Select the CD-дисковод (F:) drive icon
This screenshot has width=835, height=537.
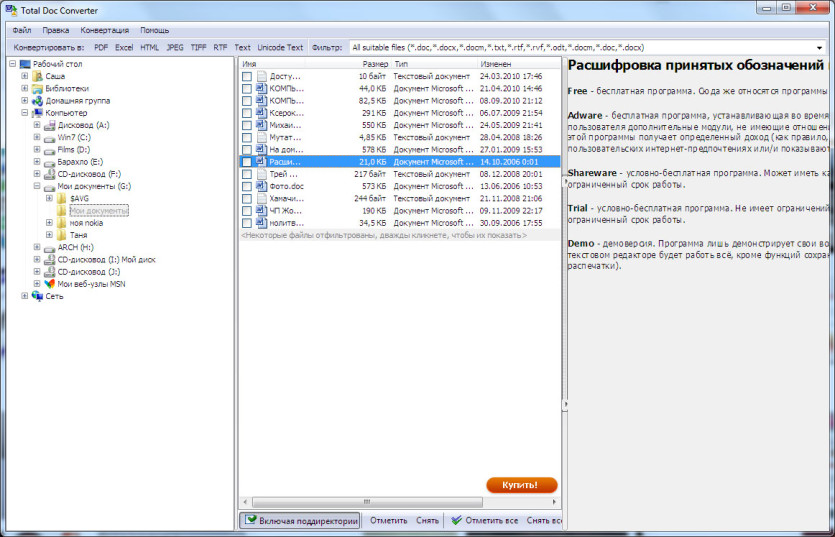point(49,174)
